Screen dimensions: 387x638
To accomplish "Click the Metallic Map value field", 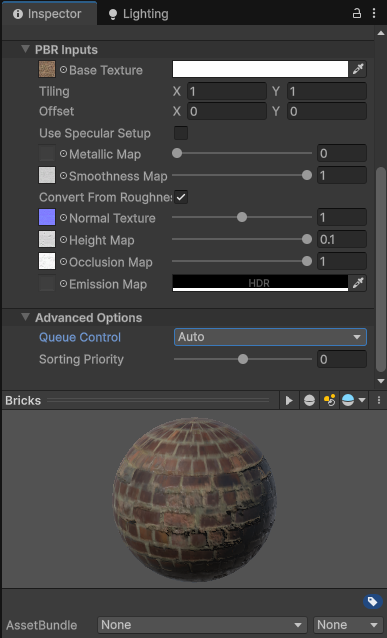I will coord(342,153).
